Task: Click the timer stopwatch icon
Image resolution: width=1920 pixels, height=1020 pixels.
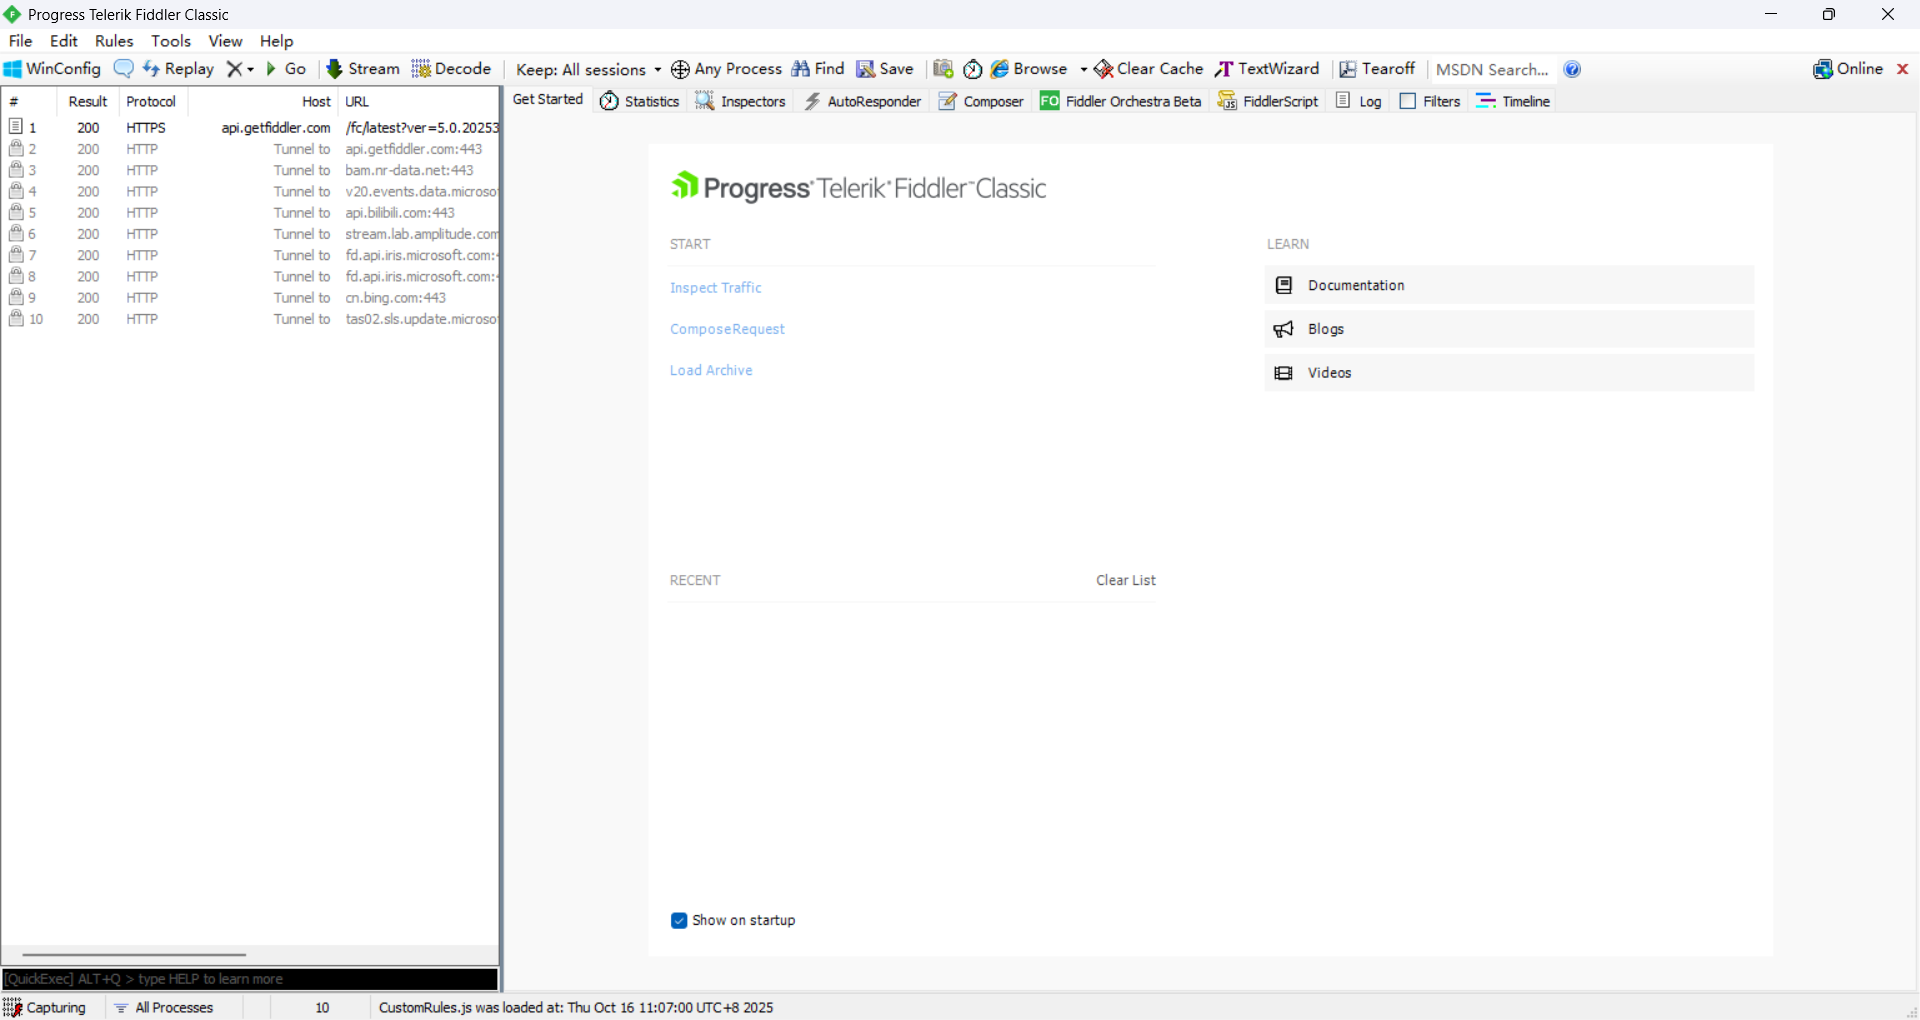Action: (x=972, y=69)
